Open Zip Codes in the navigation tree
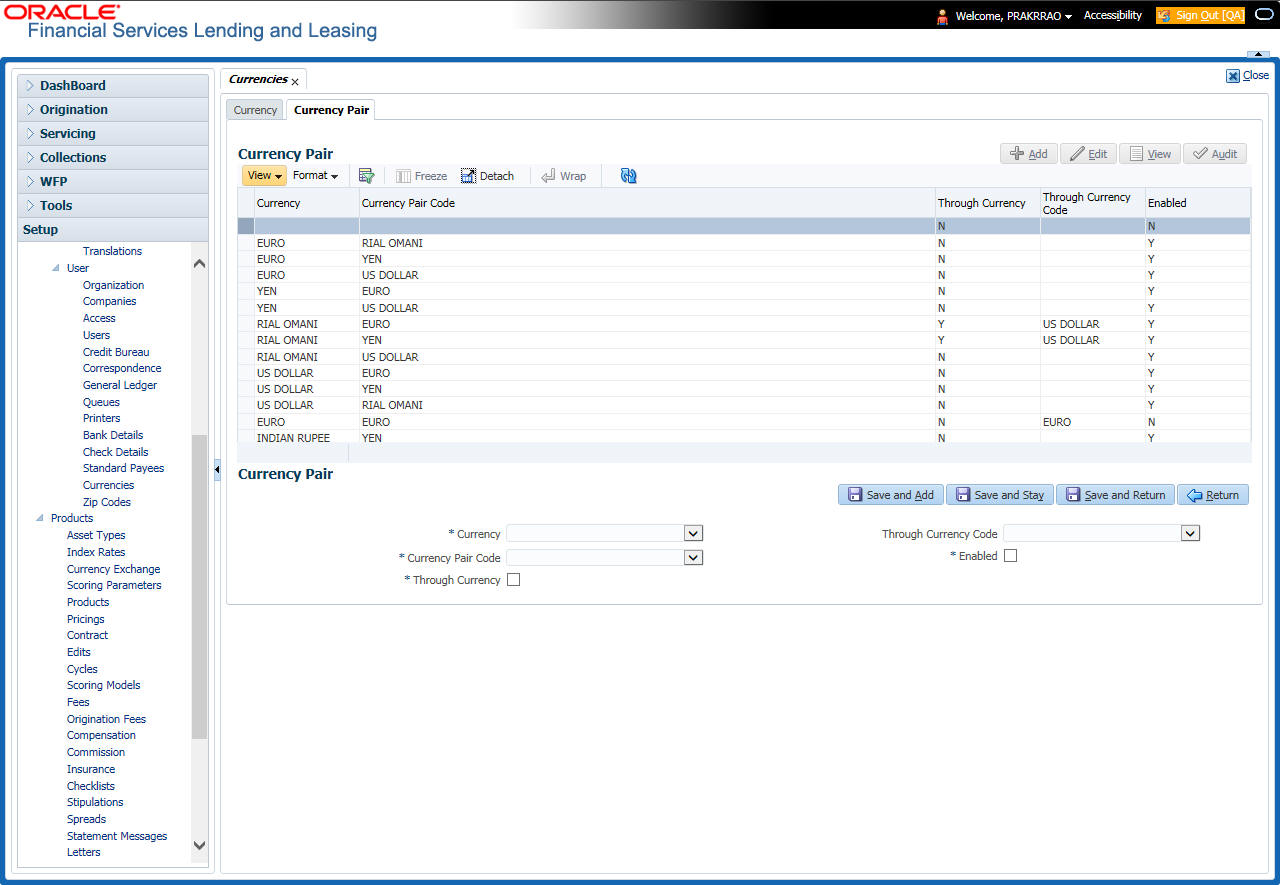The image size is (1280, 885). pos(107,502)
